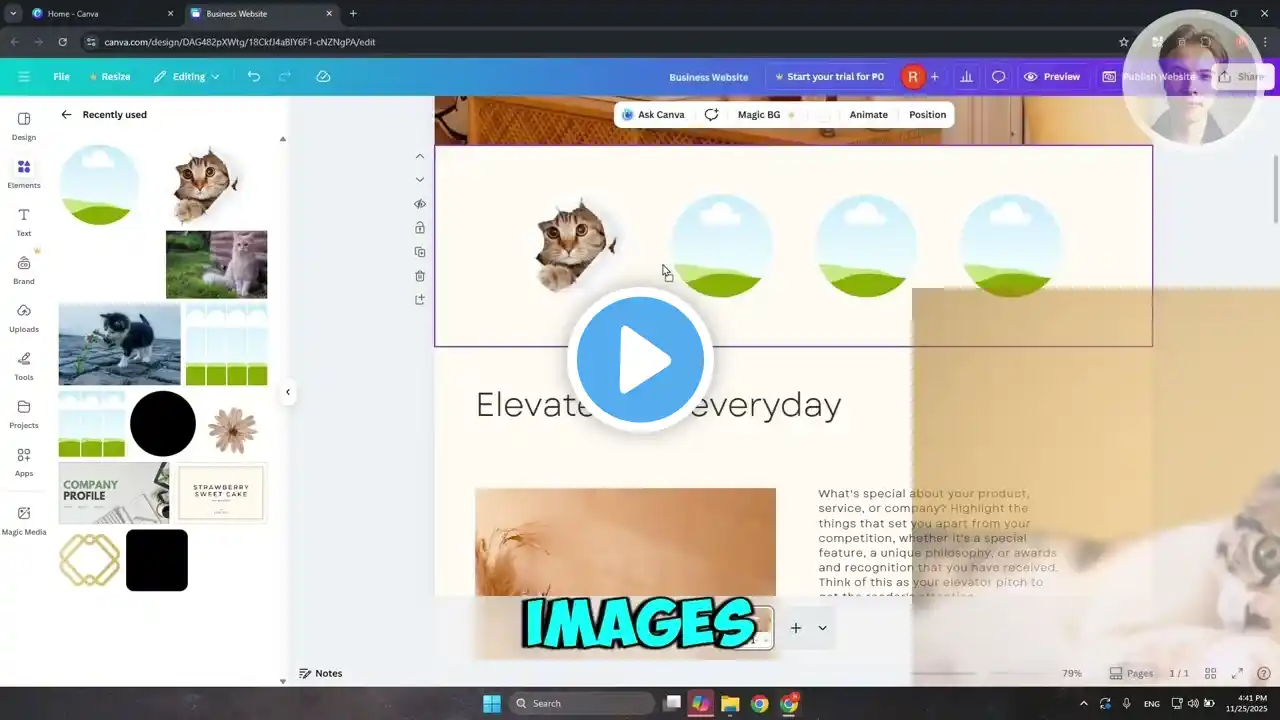Open the Magic Media panel
Screen dimensions: 1280x720
(24, 521)
